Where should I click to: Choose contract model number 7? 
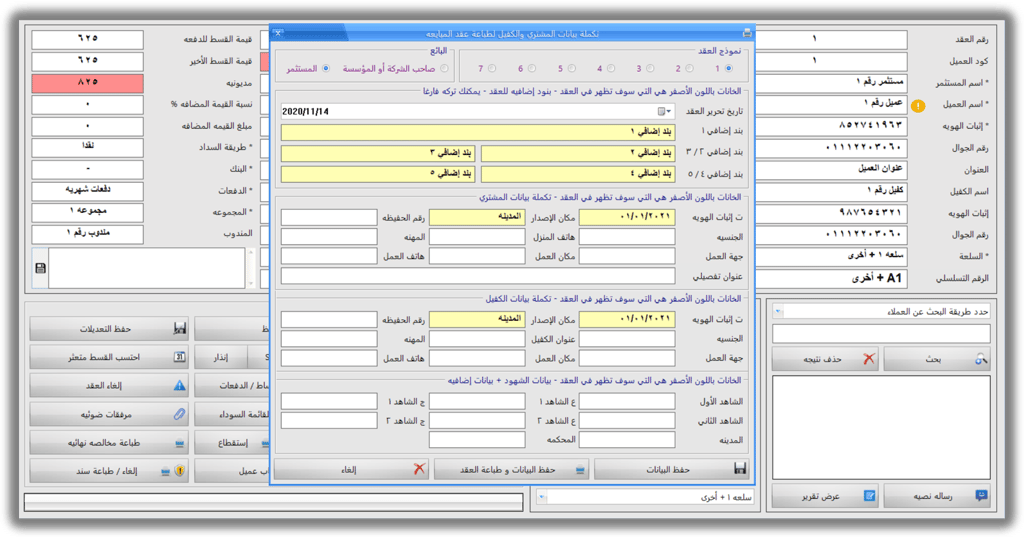point(492,68)
